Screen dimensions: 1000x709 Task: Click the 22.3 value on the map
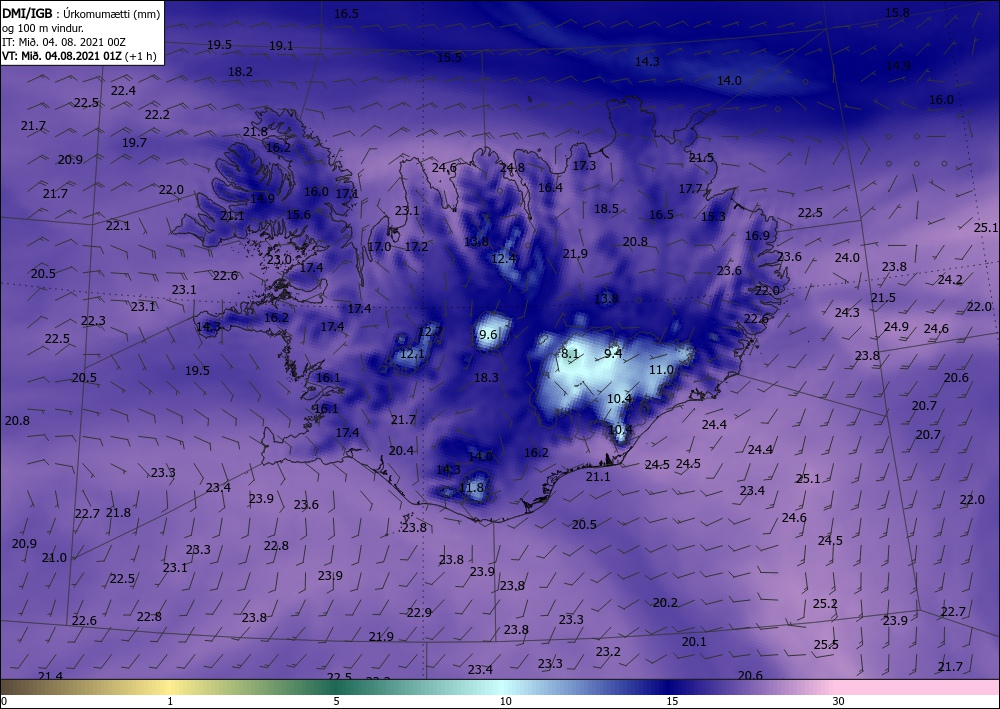tap(93, 320)
